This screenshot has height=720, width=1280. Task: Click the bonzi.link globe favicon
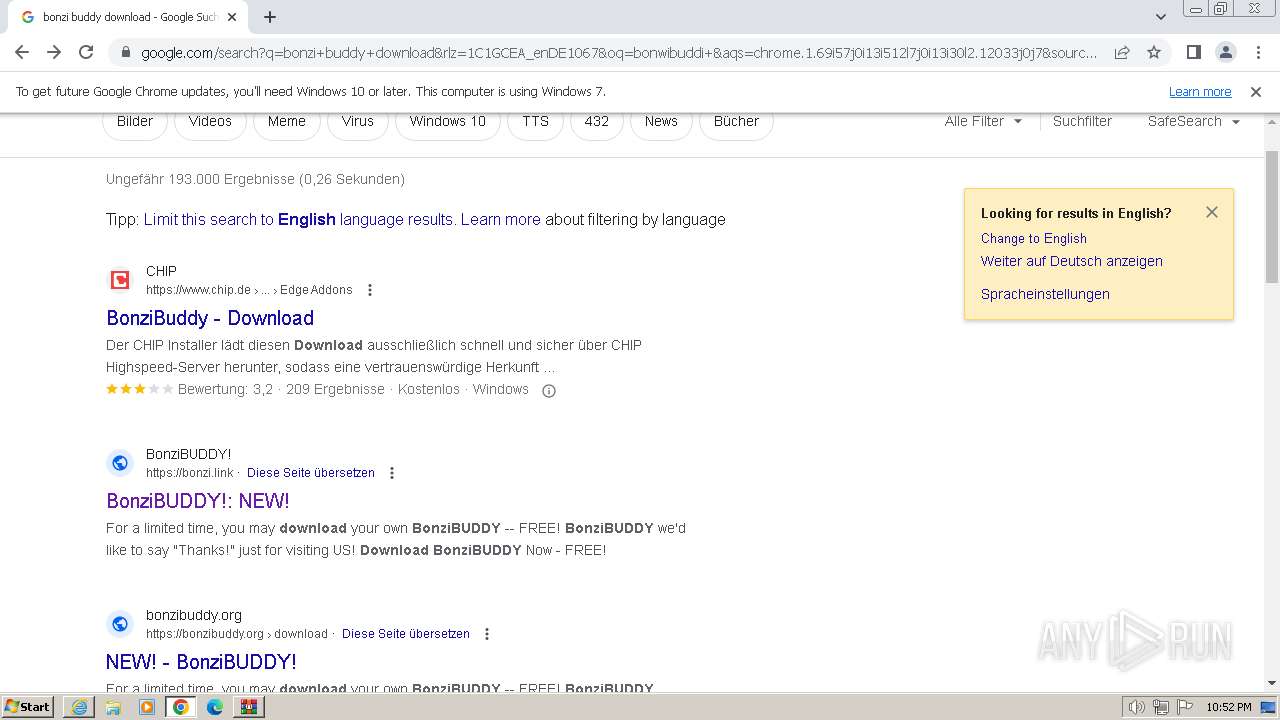[120, 463]
